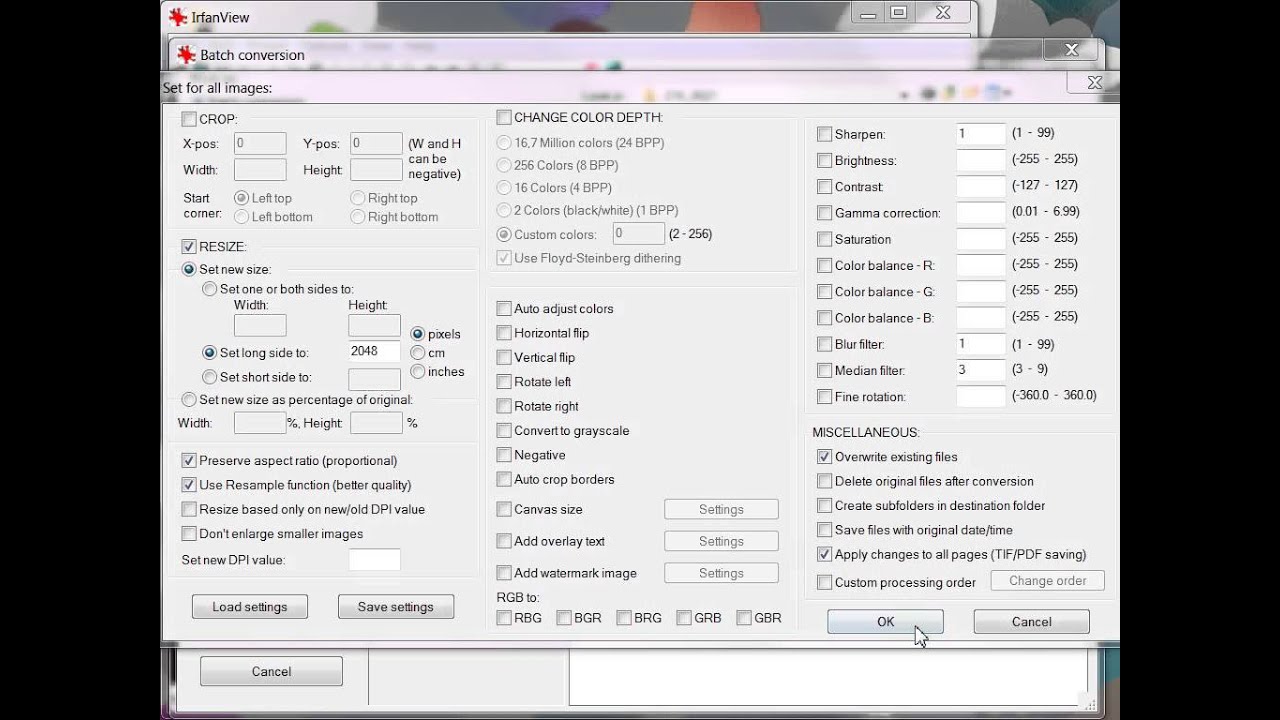Enable the Saturation checkbox
1280x720 pixels.
(x=824, y=239)
